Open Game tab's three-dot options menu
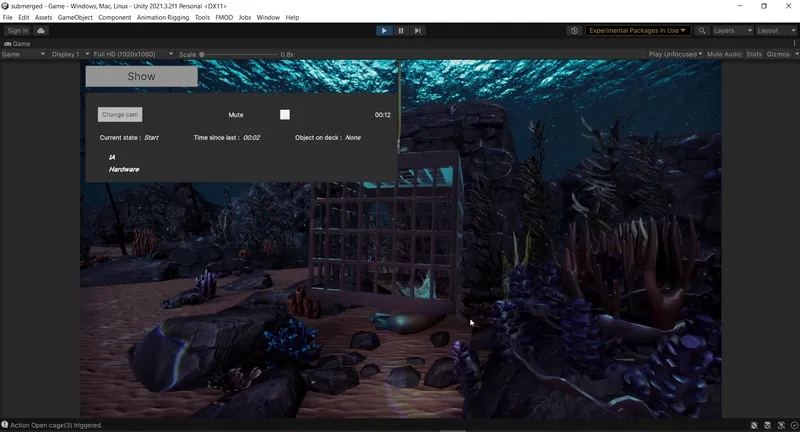The height and width of the screenshot is (432, 800). 794,44
